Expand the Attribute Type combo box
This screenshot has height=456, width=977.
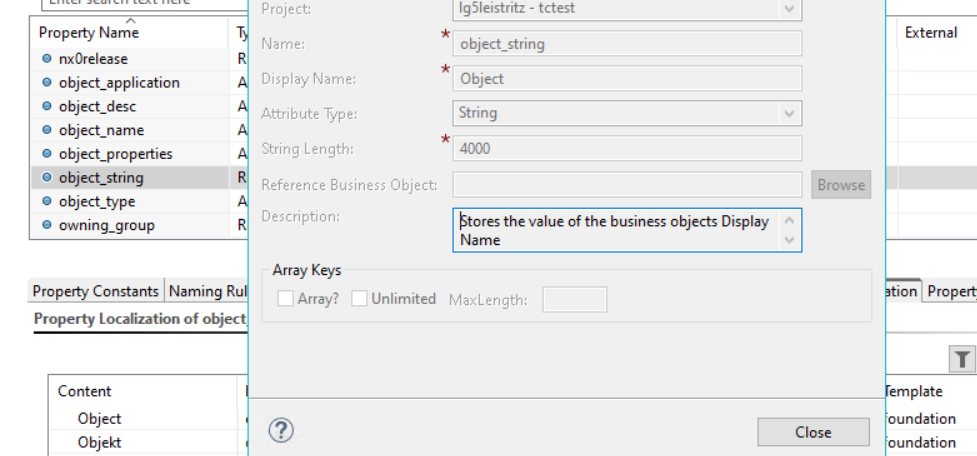click(x=789, y=113)
